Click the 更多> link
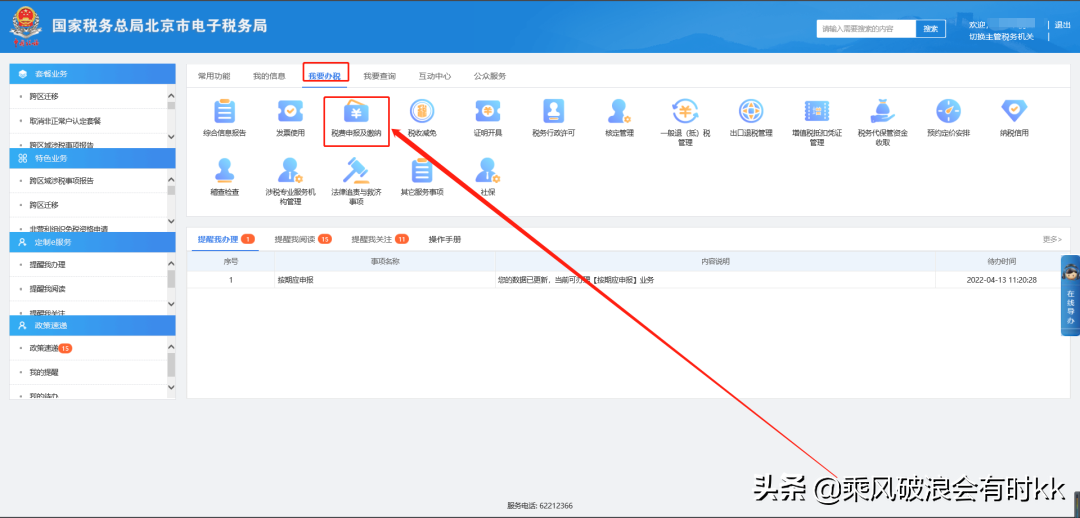The height and width of the screenshot is (518, 1080). [x=1052, y=239]
